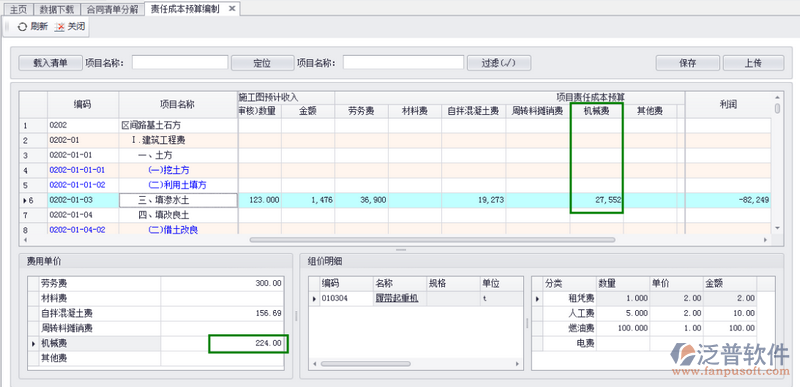Select the (一)挖土方 row
This screenshot has height=387, width=800.
point(395,170)
